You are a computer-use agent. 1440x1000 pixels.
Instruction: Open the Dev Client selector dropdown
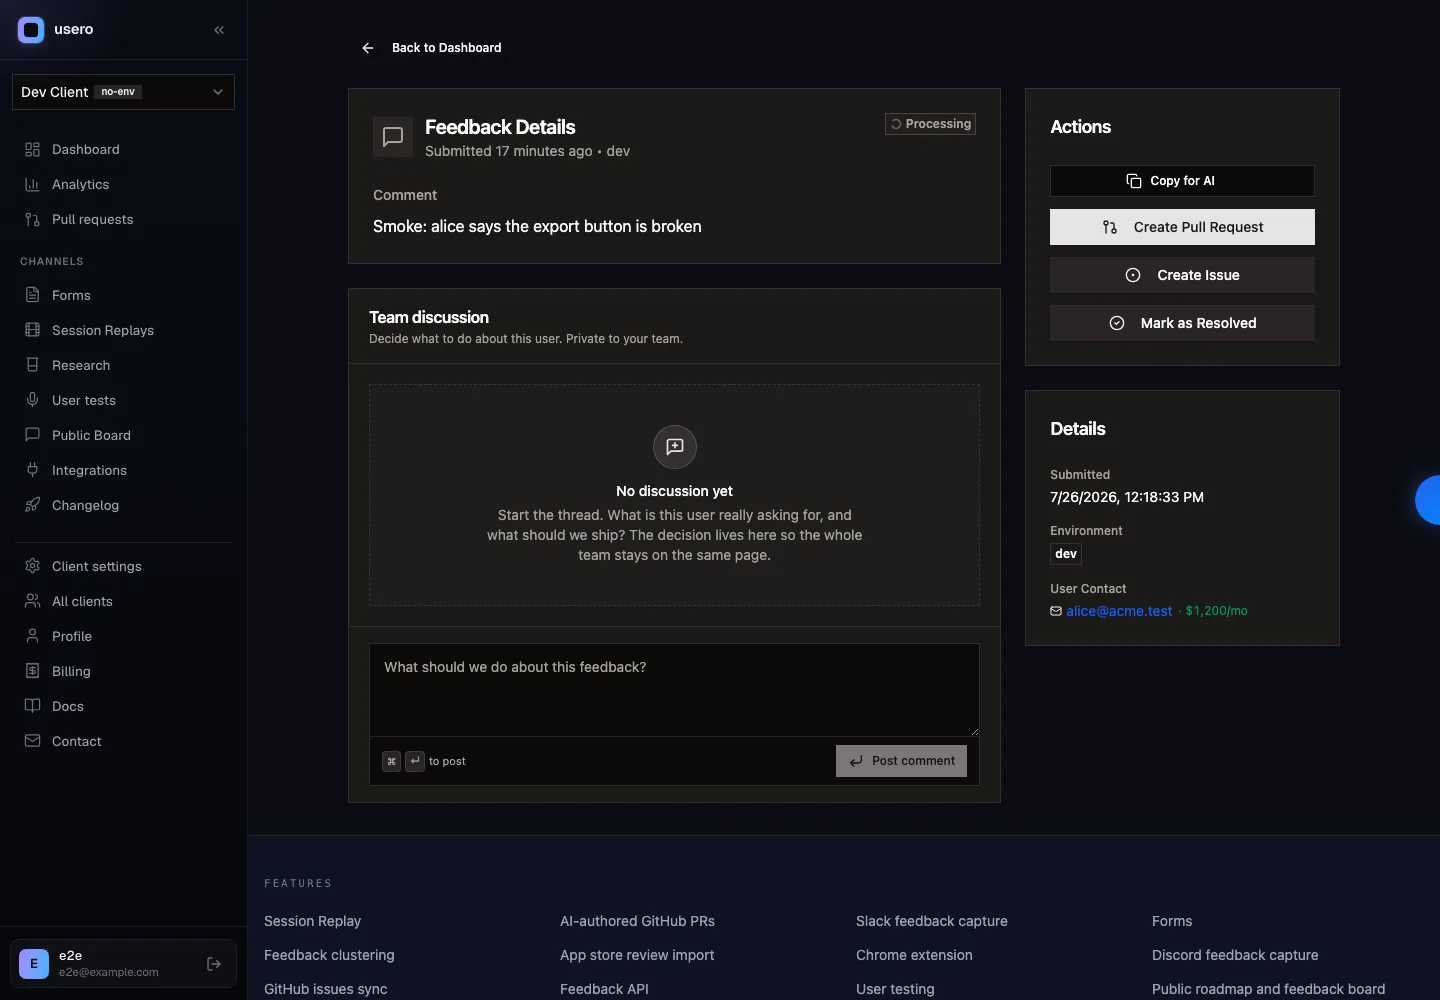pyautogui.click(x=123, y=92)
